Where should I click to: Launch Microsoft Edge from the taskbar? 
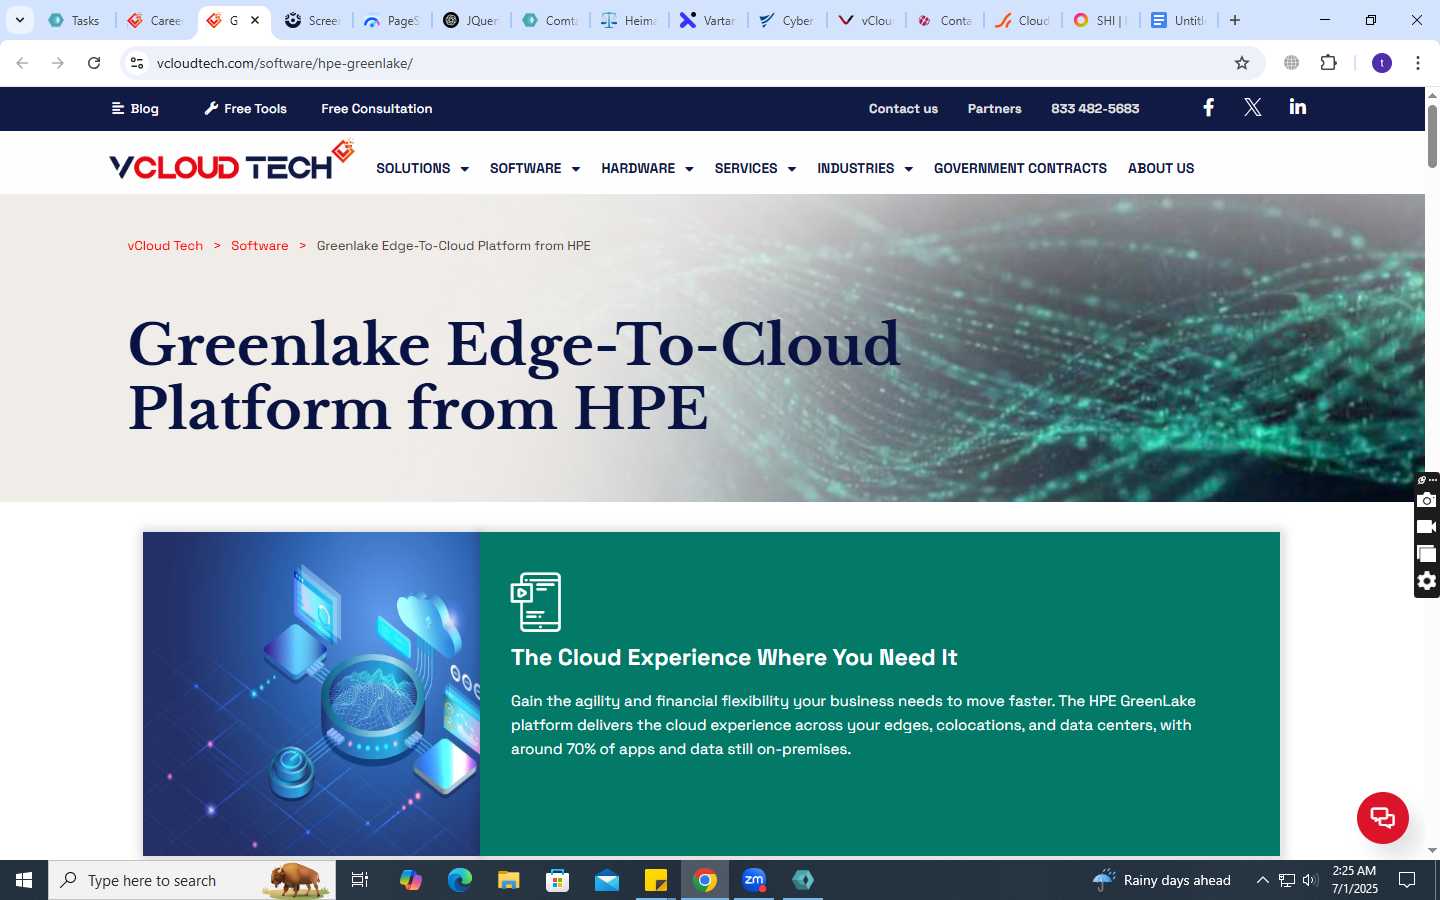tap(460, 880)
